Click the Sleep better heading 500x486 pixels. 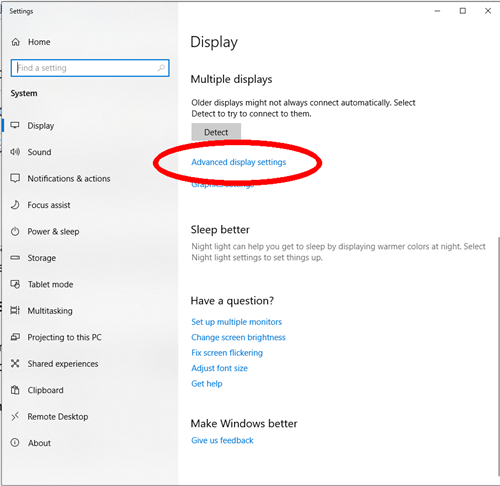(220, 230)
